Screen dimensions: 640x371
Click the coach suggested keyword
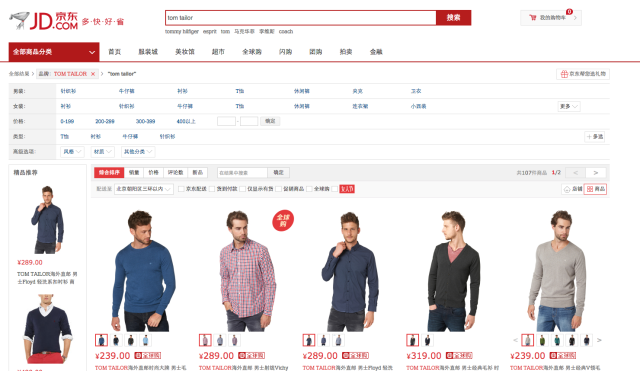pyautogui.click(x=286, y=31)
